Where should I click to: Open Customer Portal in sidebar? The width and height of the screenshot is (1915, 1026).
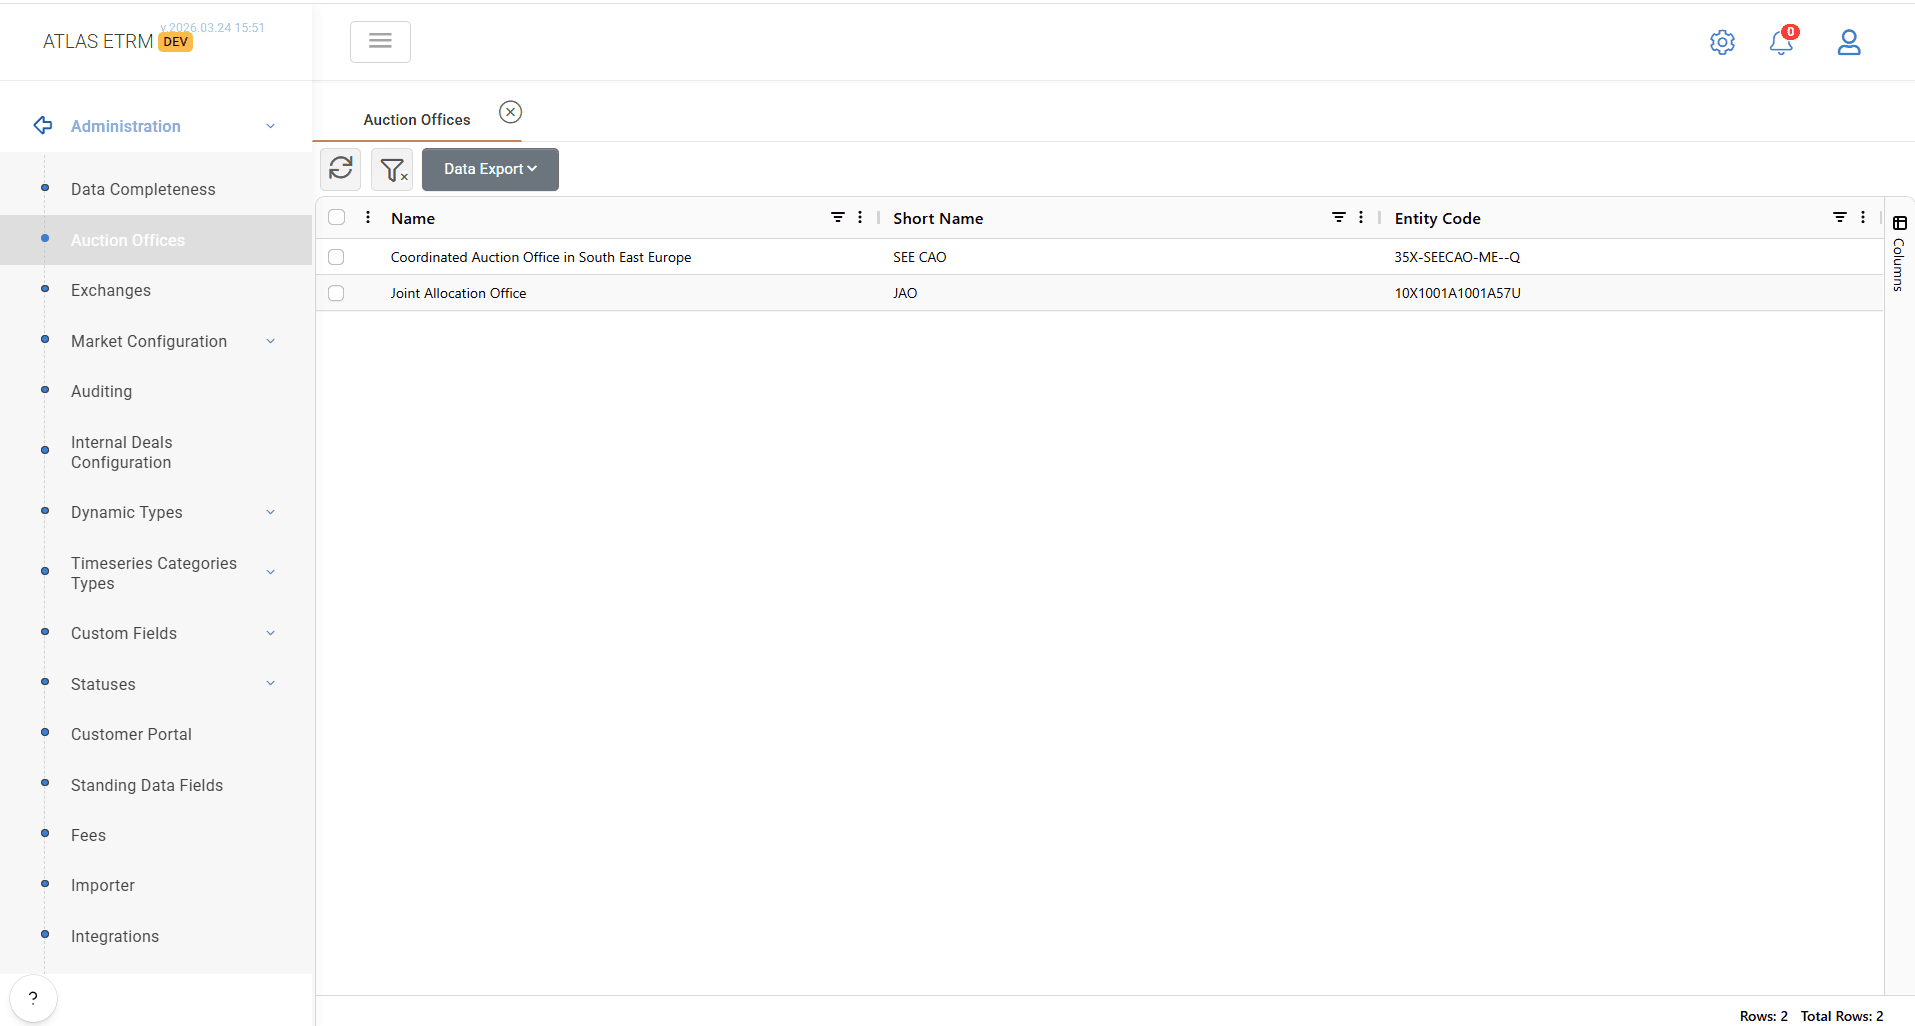[x=131, y=734]
